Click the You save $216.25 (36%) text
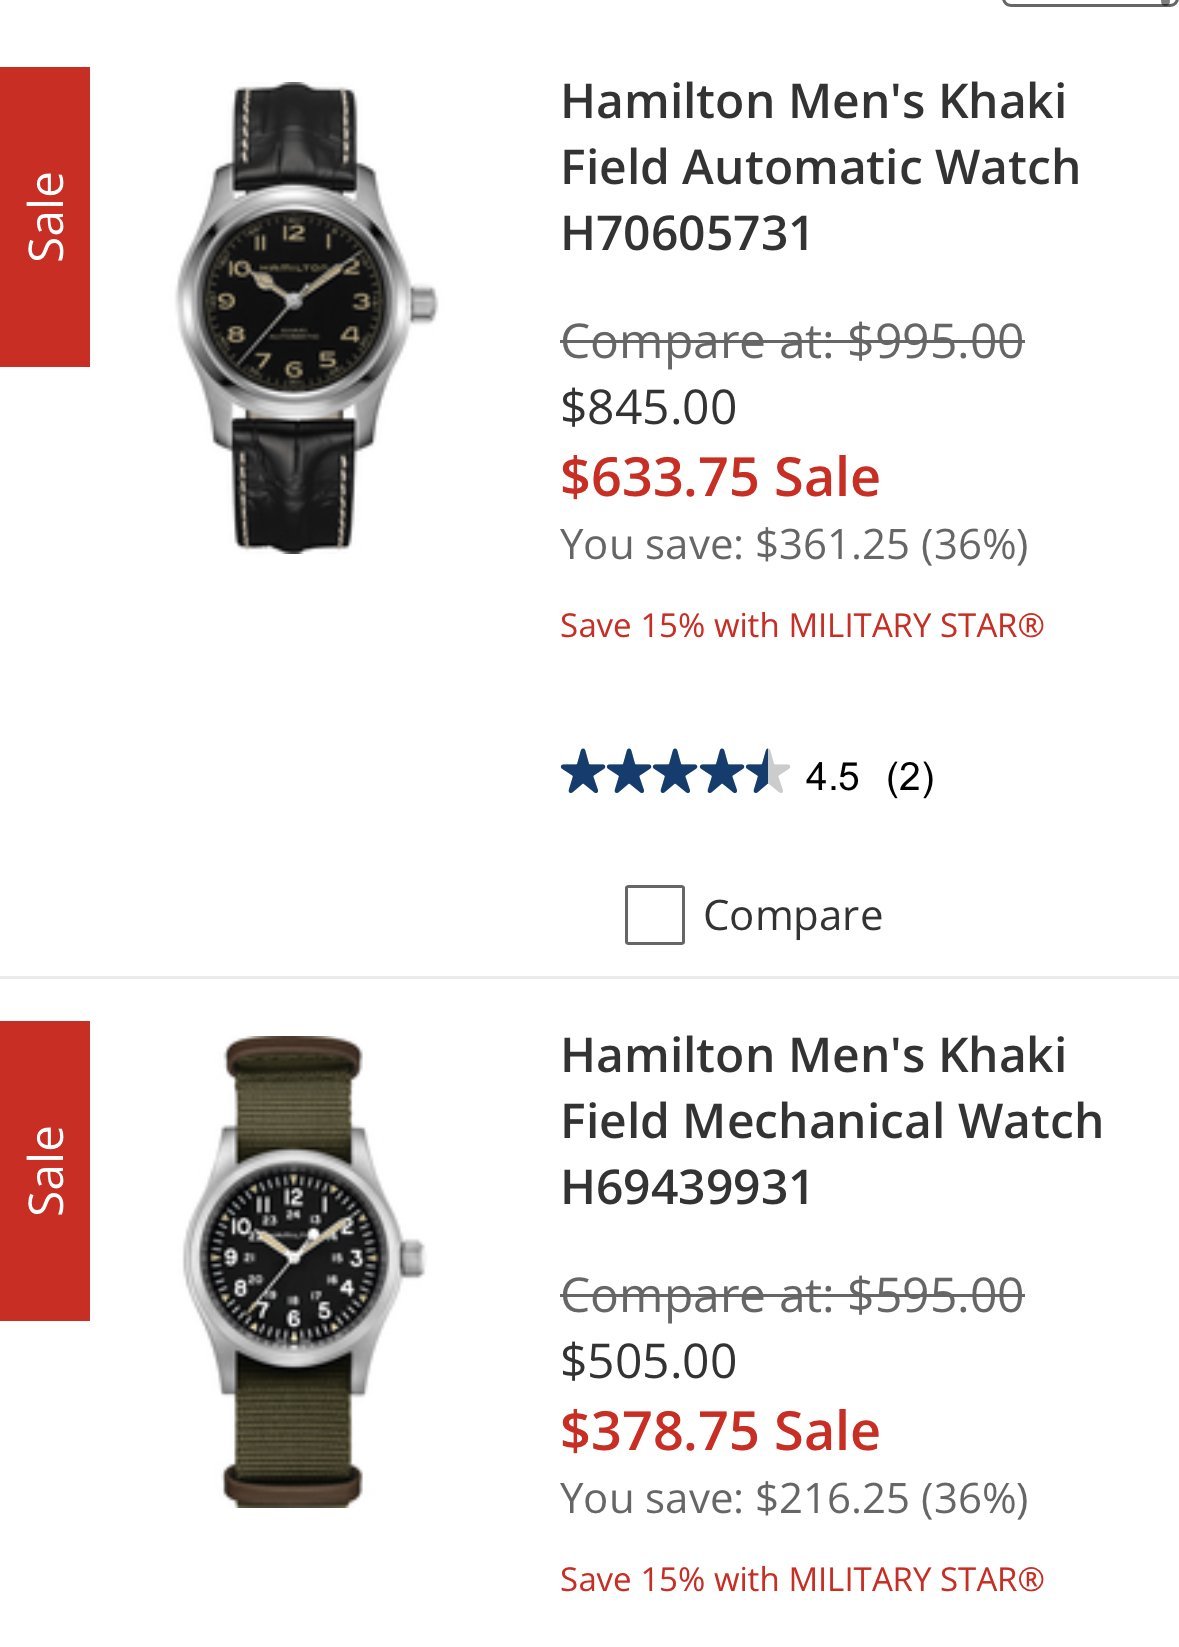This screenshot has height=1647, width=1179. coord(794,1499)
